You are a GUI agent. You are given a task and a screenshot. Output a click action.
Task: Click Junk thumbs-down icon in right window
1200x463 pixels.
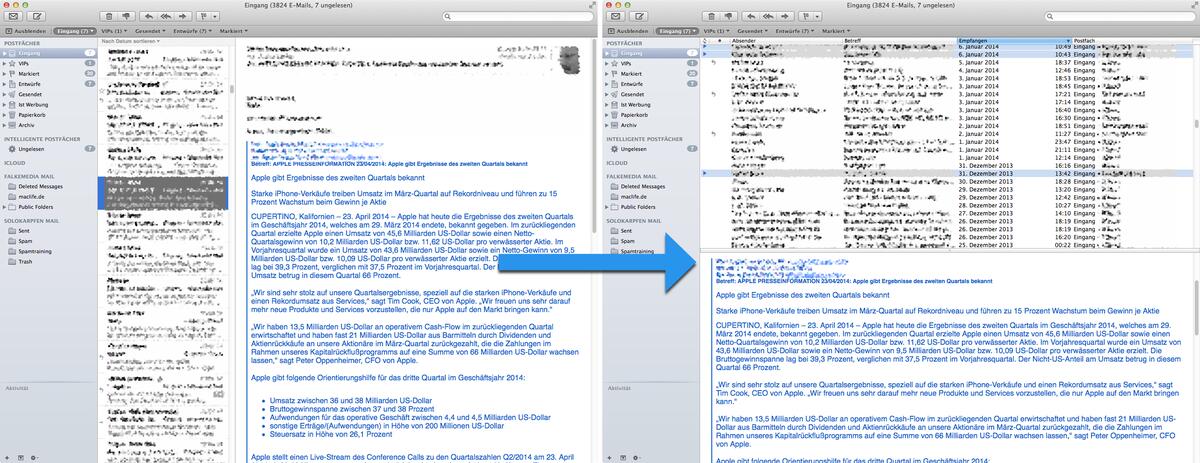pyautogui.click(x=727, y=17)
